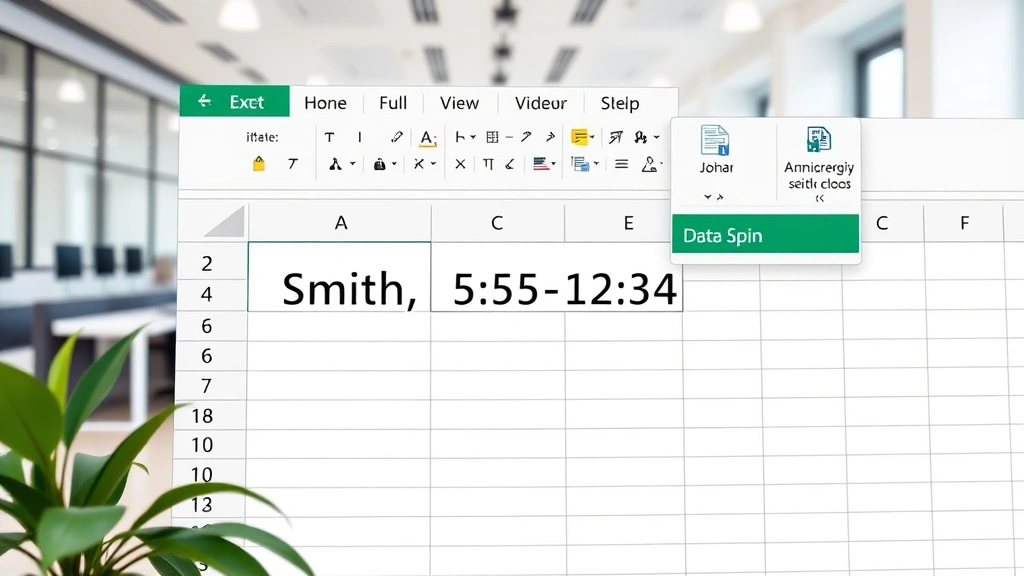Viewport: 1024px width, 576px height.
Task: Expand the highlight color dropdown
Action: 593,136
